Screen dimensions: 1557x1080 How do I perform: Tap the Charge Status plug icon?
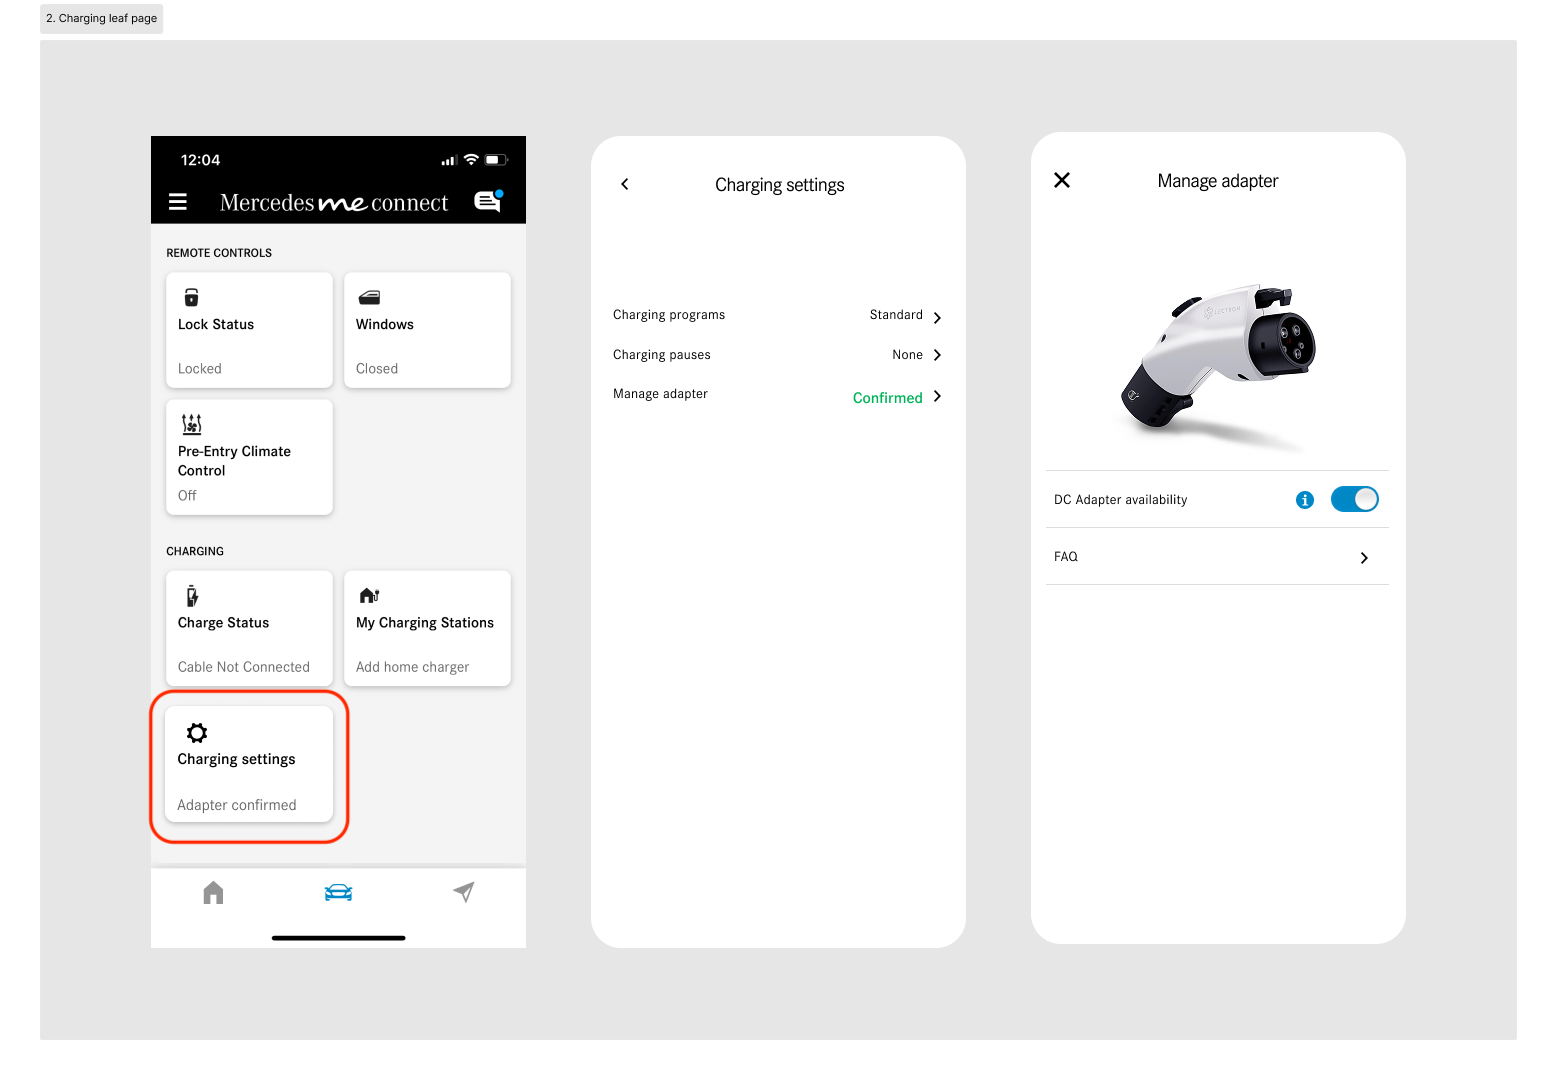pyautogui.click(x=192, y=596)
